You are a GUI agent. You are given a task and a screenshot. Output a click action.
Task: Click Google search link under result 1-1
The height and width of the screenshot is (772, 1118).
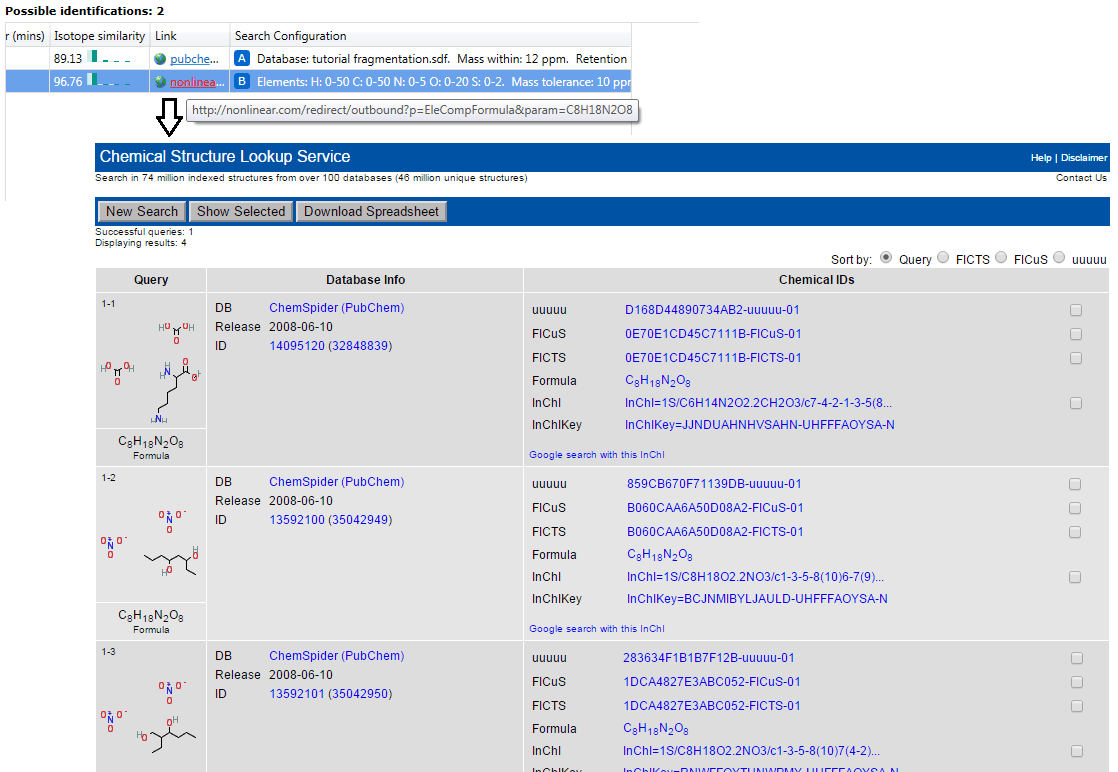597,455
